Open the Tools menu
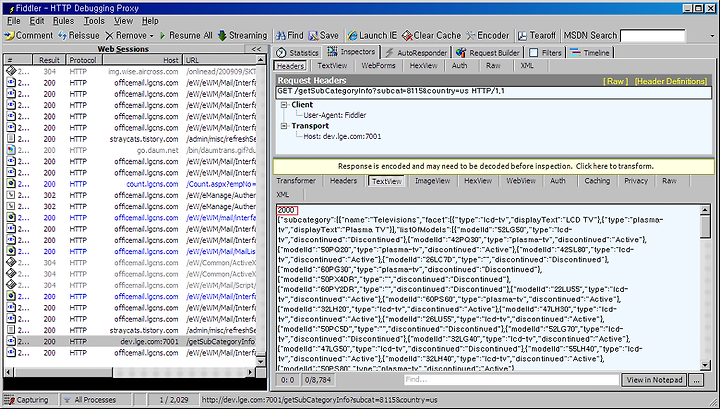720x409 pixels. coord(94,21)
